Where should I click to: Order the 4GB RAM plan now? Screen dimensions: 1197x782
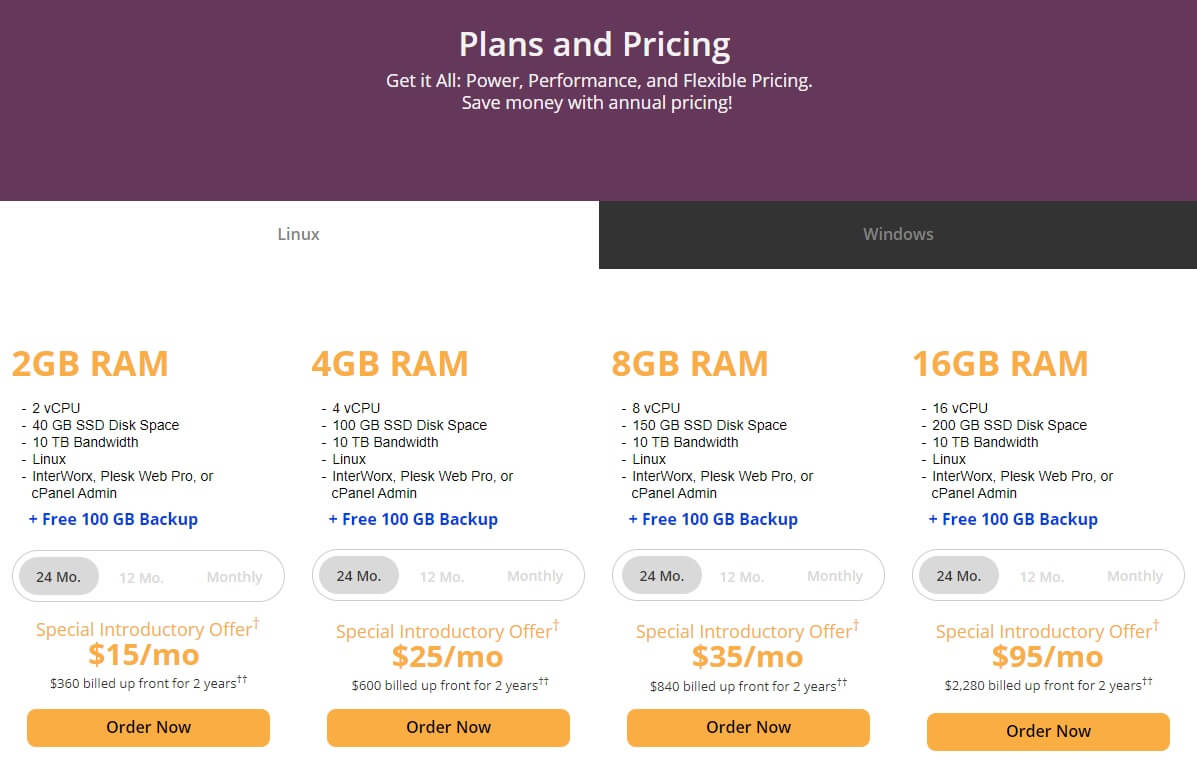[448, 728]
